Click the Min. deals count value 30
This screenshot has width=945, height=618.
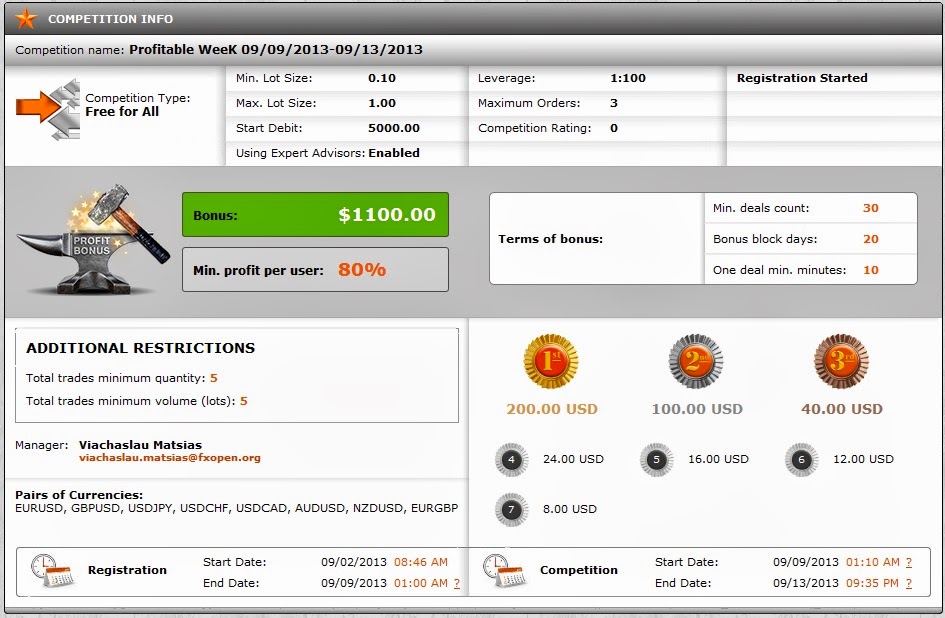(871, 208)
